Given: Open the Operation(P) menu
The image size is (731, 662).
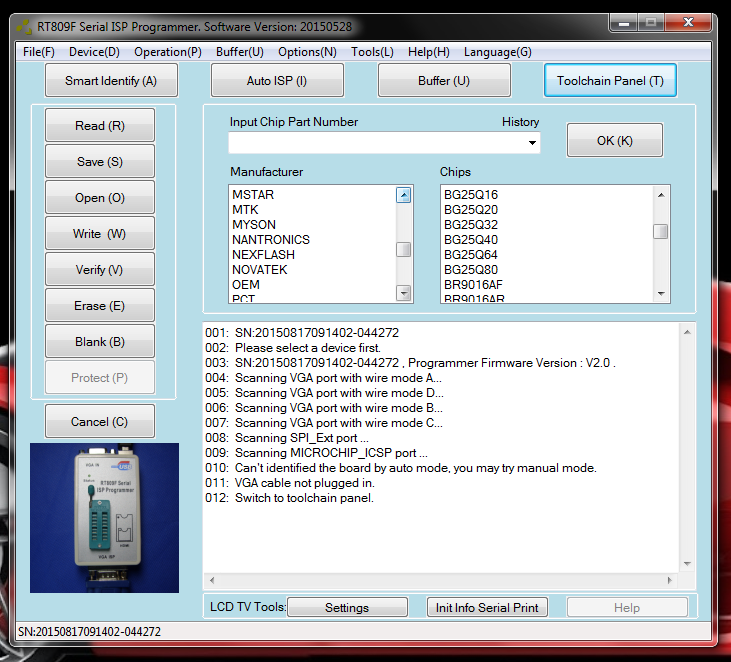Looking at the screenshot, I should point(168,52).
